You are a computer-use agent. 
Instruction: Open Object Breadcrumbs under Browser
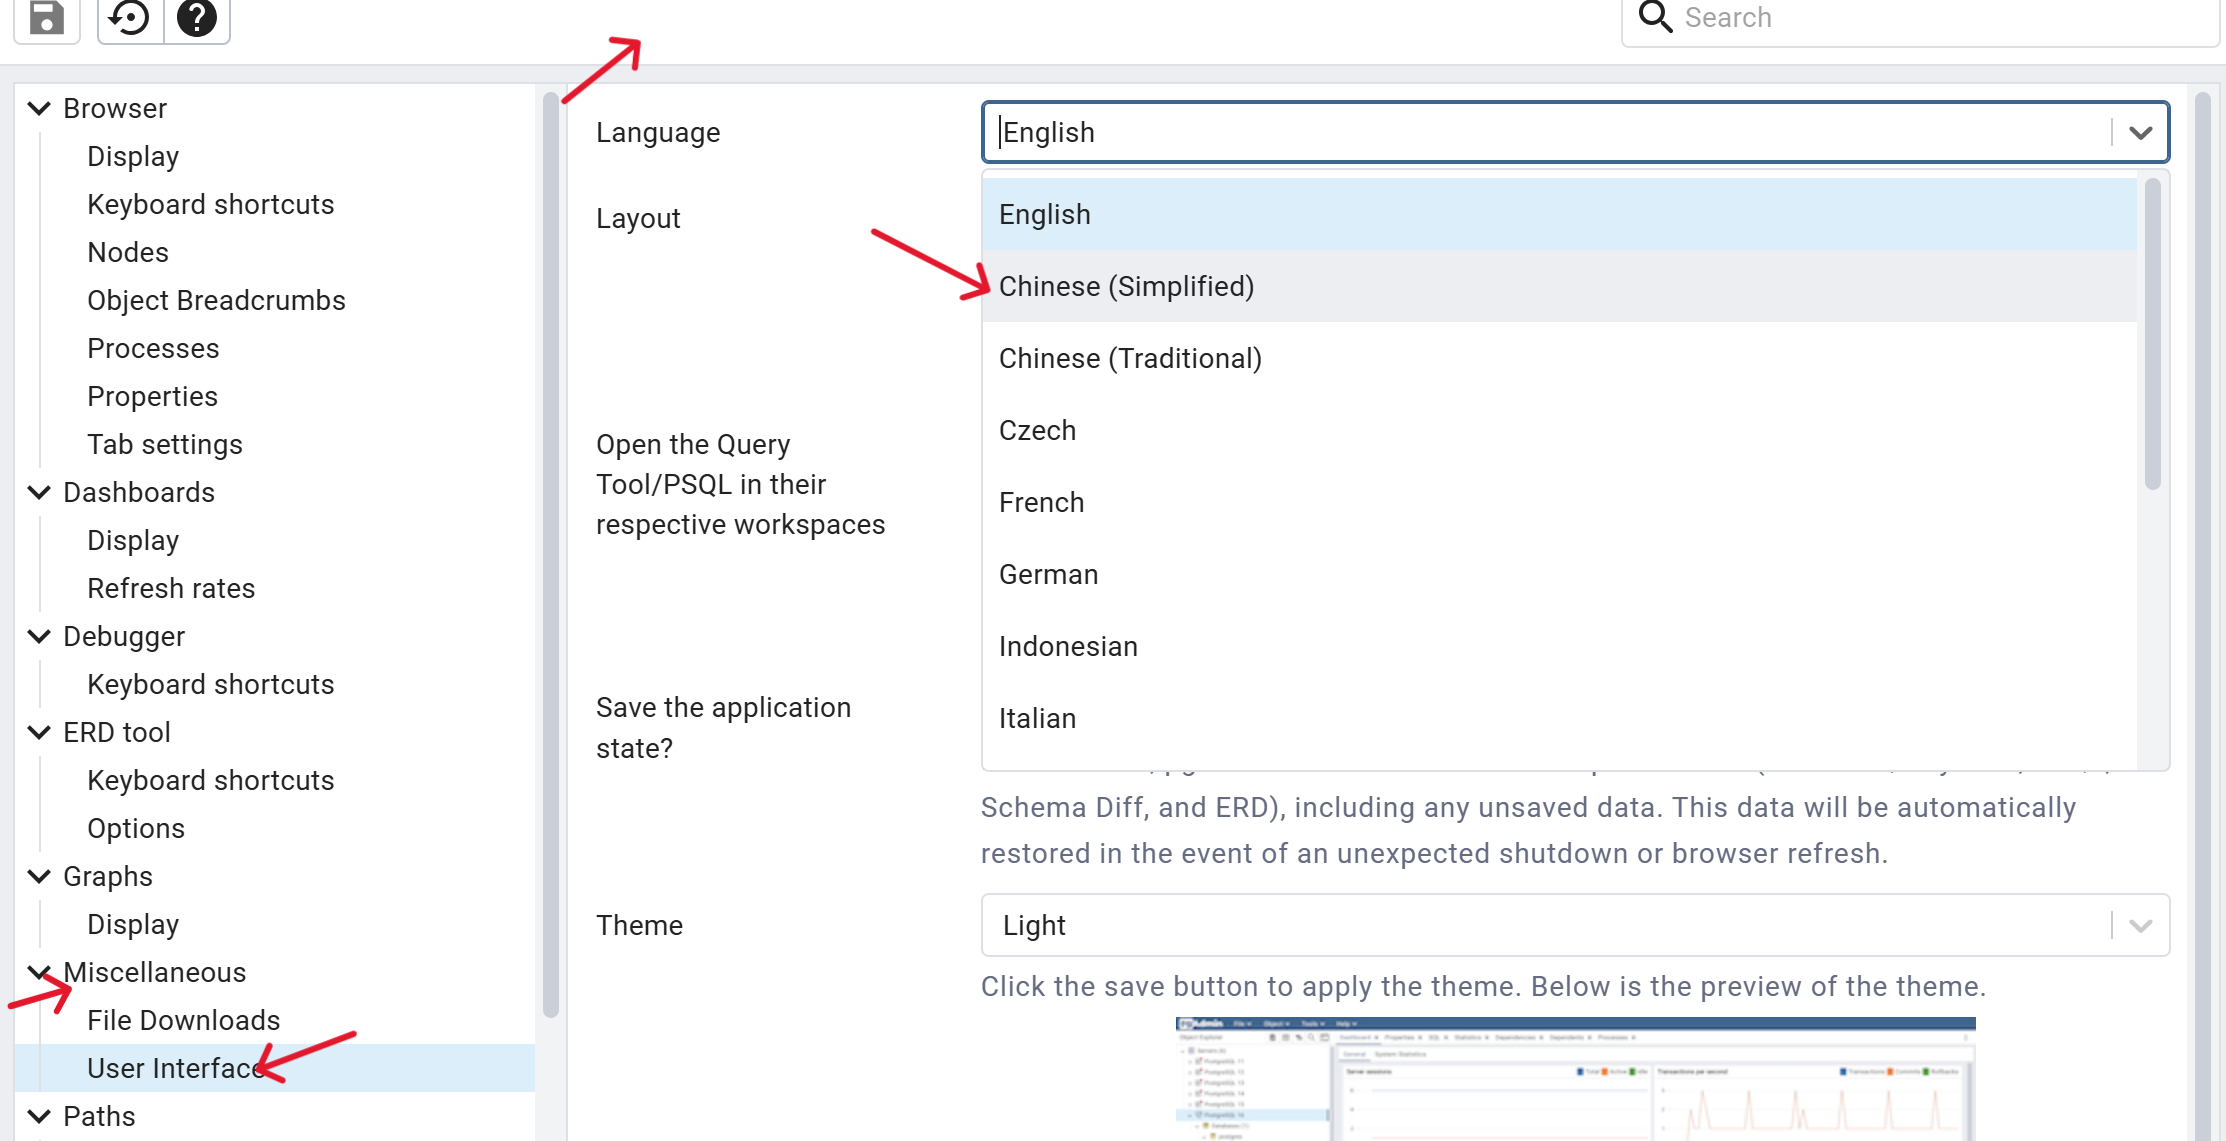216,300
